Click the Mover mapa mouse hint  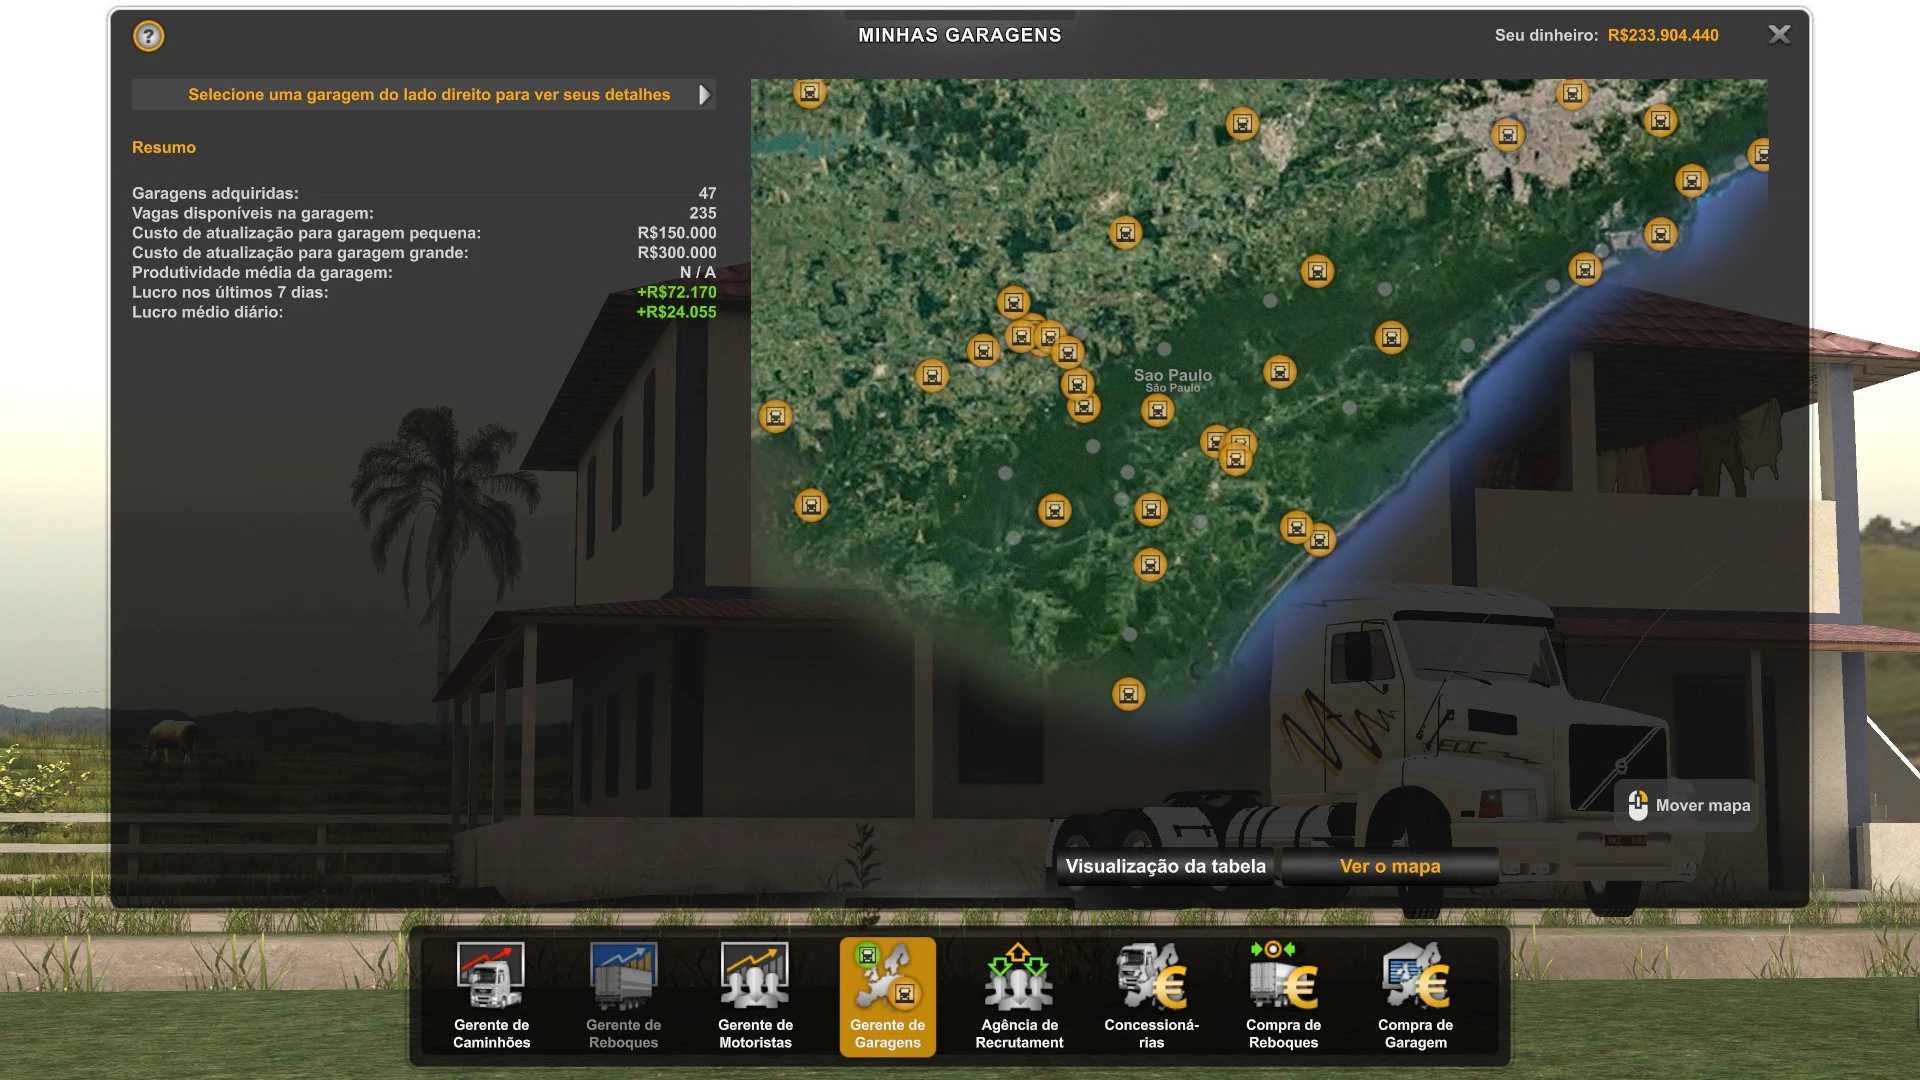coord(1688,805)
